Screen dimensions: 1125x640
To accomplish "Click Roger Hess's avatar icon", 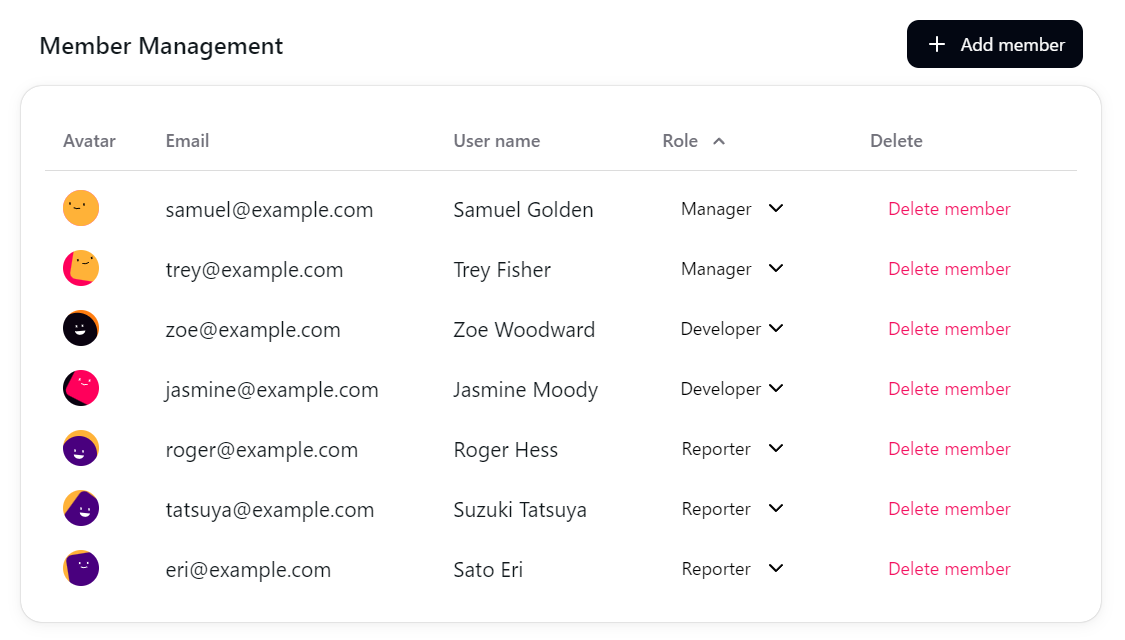I will (x=81, y=448).
